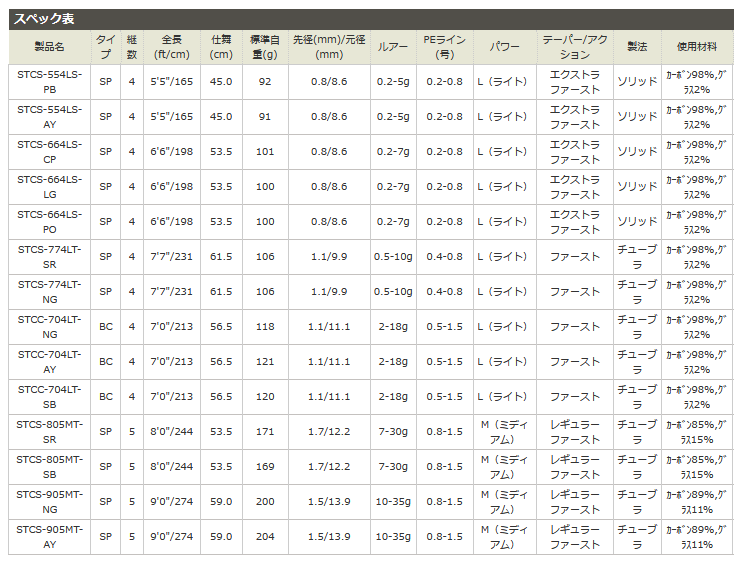
Task: Click weight 169 in STCS-805MT-SB row
Action: point(265,467)
